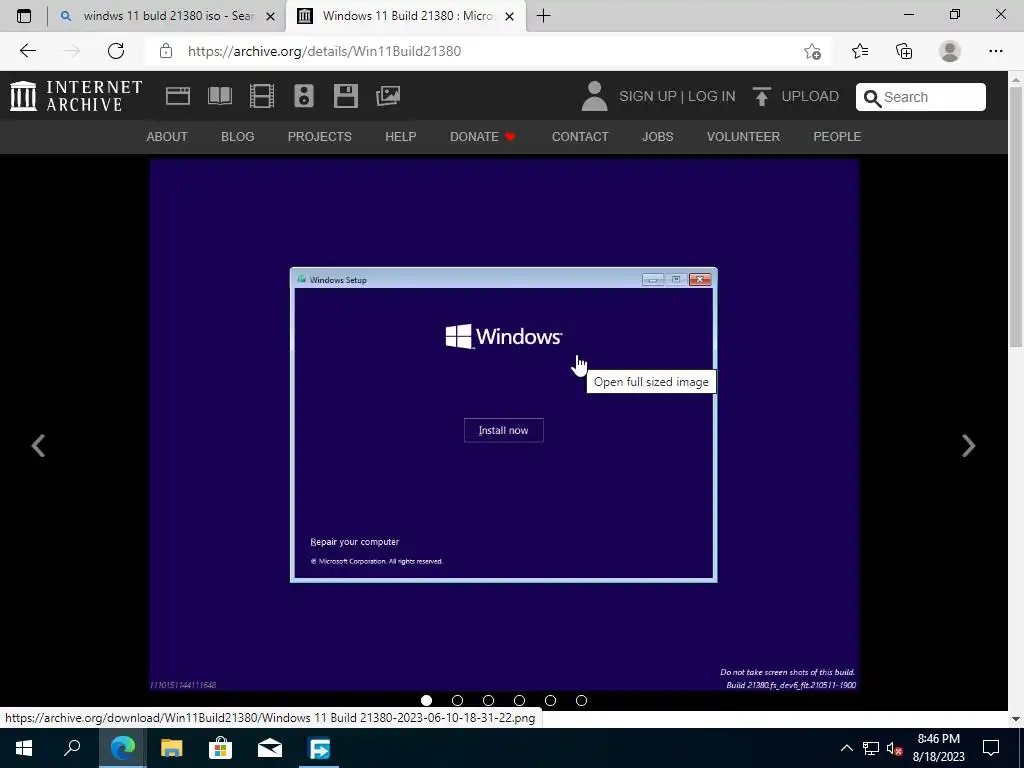The height and width of the screenshot is (768, 1024).
Task: Click the page vertical scrollbar thumb
Action: [x=1016, y=217]
